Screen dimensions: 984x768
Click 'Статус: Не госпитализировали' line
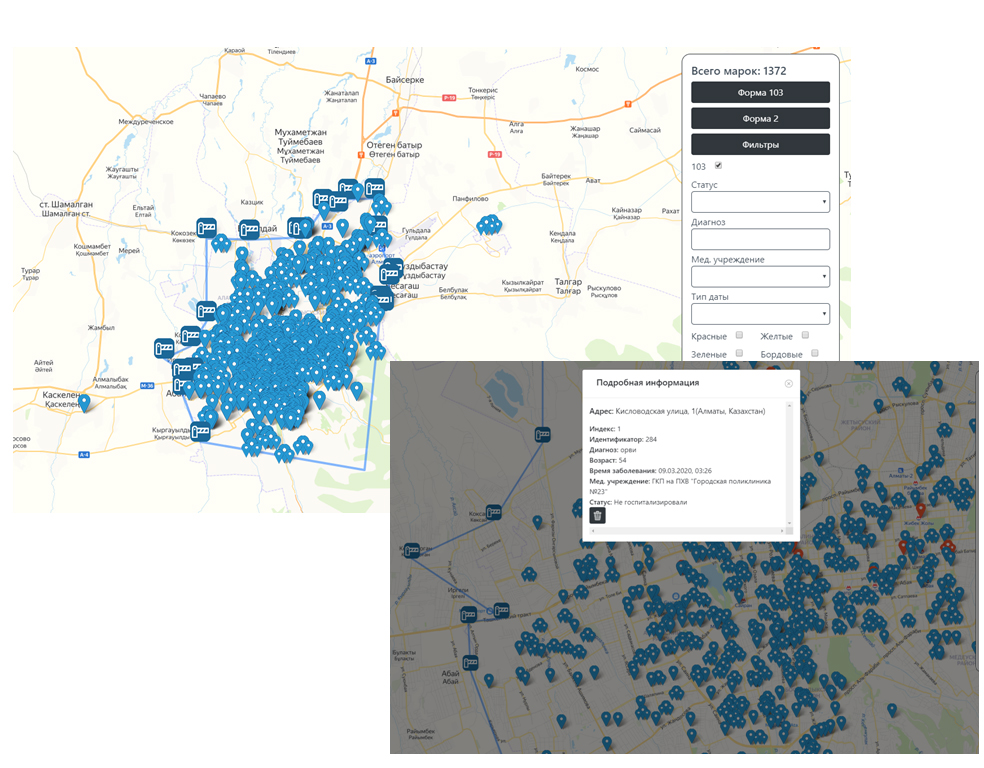(x=638, y=502)
